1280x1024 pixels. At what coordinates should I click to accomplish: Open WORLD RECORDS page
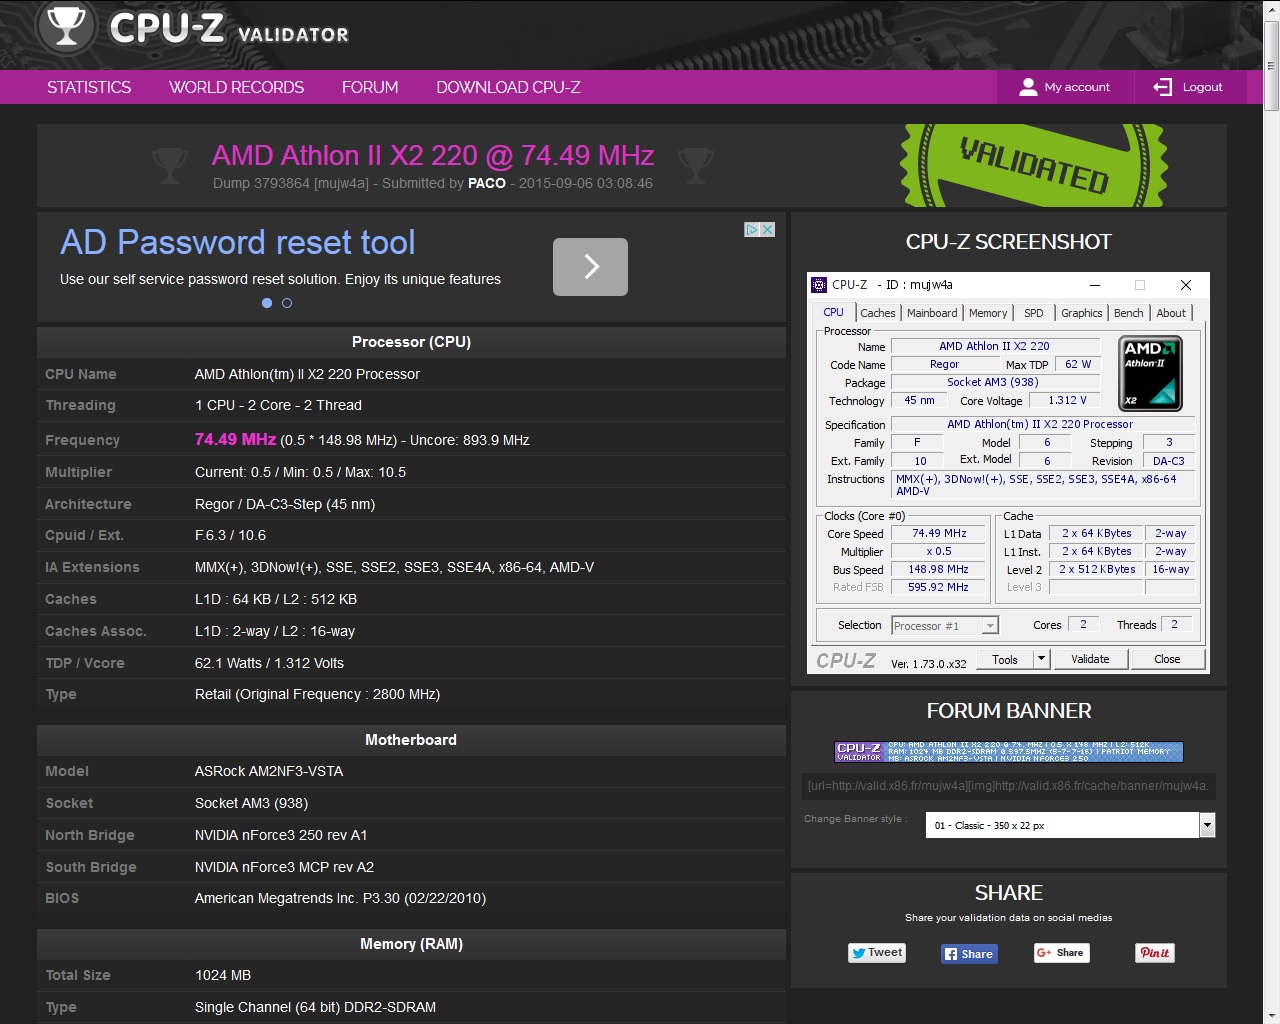236,87
